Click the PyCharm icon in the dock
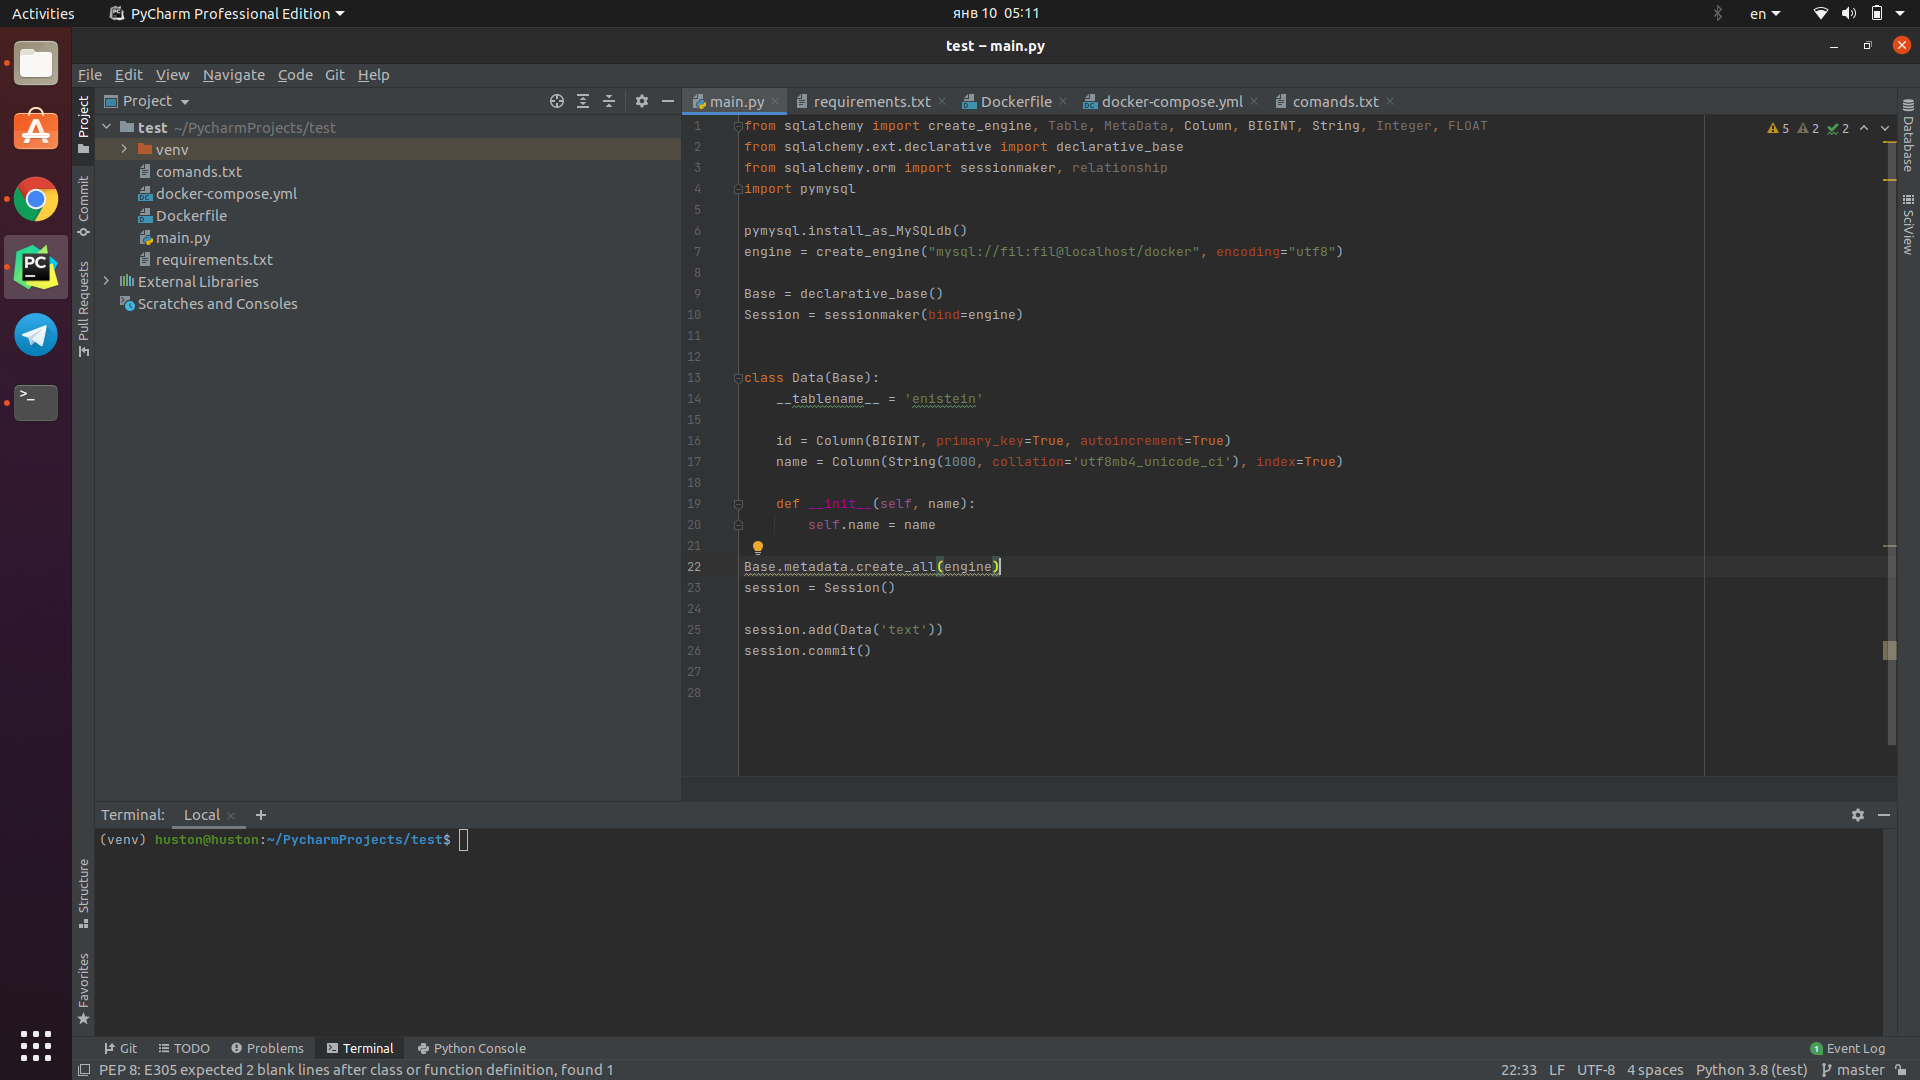 (36, 267)
